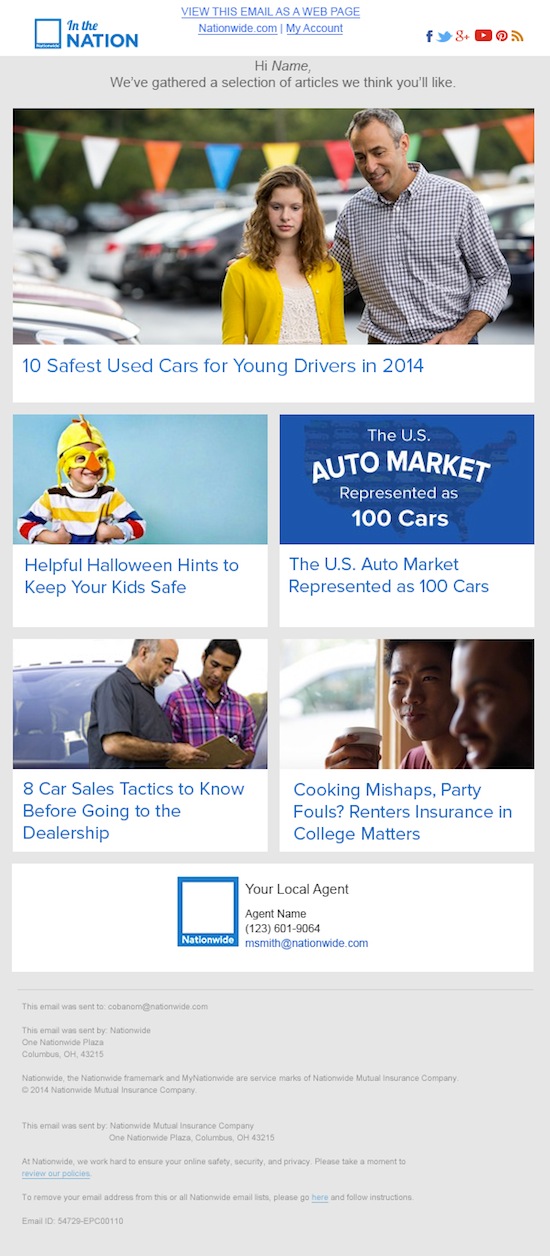The height and width of the screenshot is (1256, 550).
Task: Open the RSS feed icon
Action: [x=517, y=36]
